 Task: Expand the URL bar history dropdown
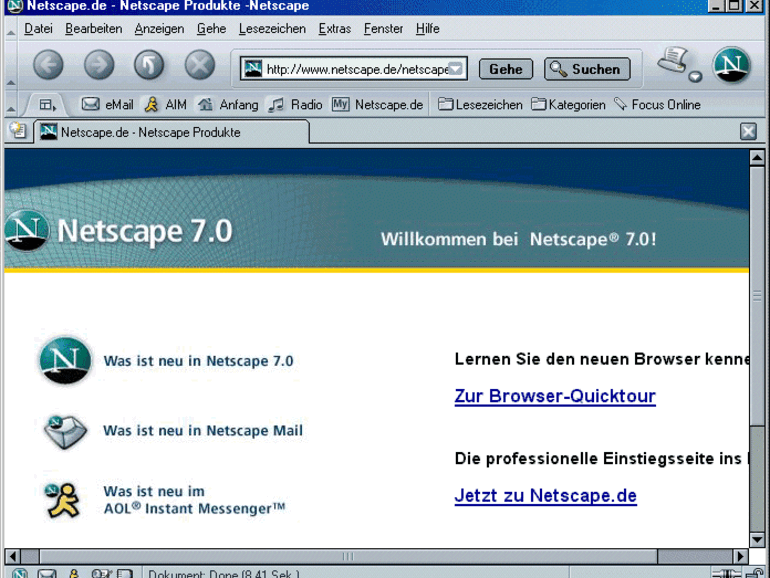456,69
